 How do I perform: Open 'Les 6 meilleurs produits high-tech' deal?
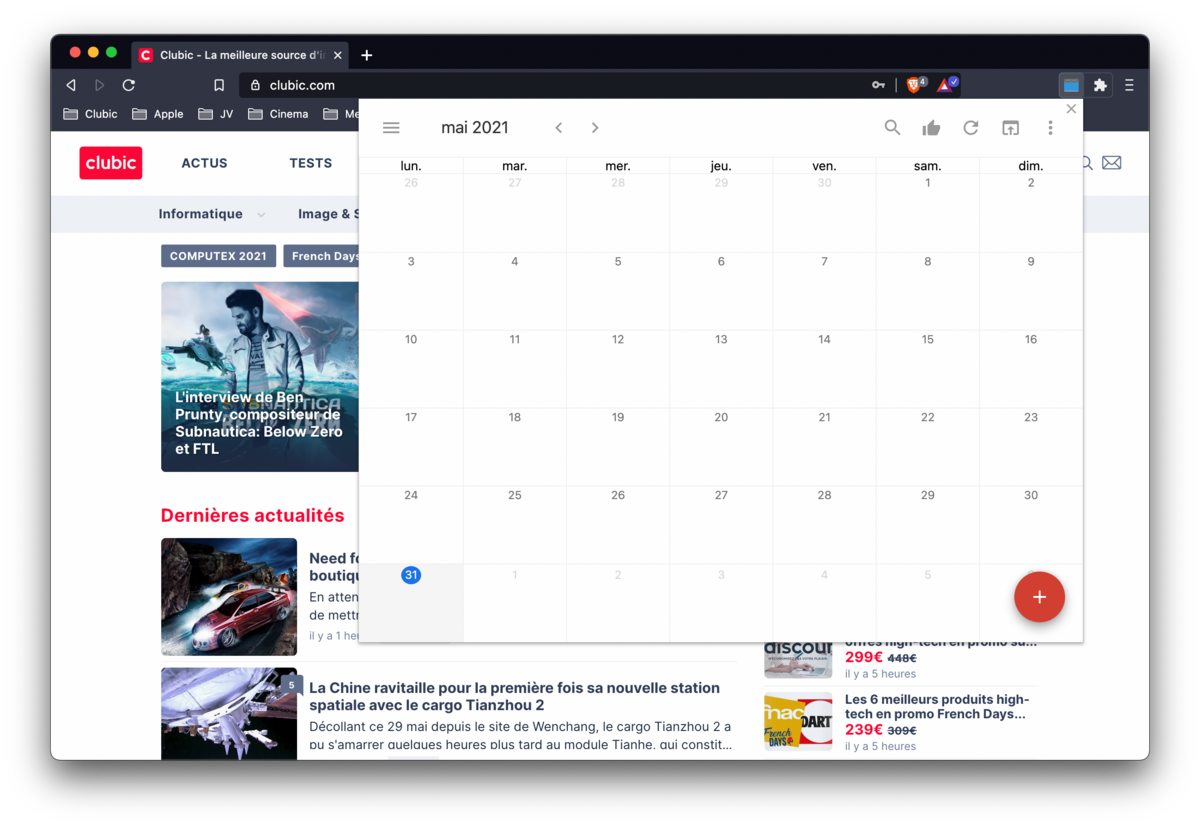(936, 707)
